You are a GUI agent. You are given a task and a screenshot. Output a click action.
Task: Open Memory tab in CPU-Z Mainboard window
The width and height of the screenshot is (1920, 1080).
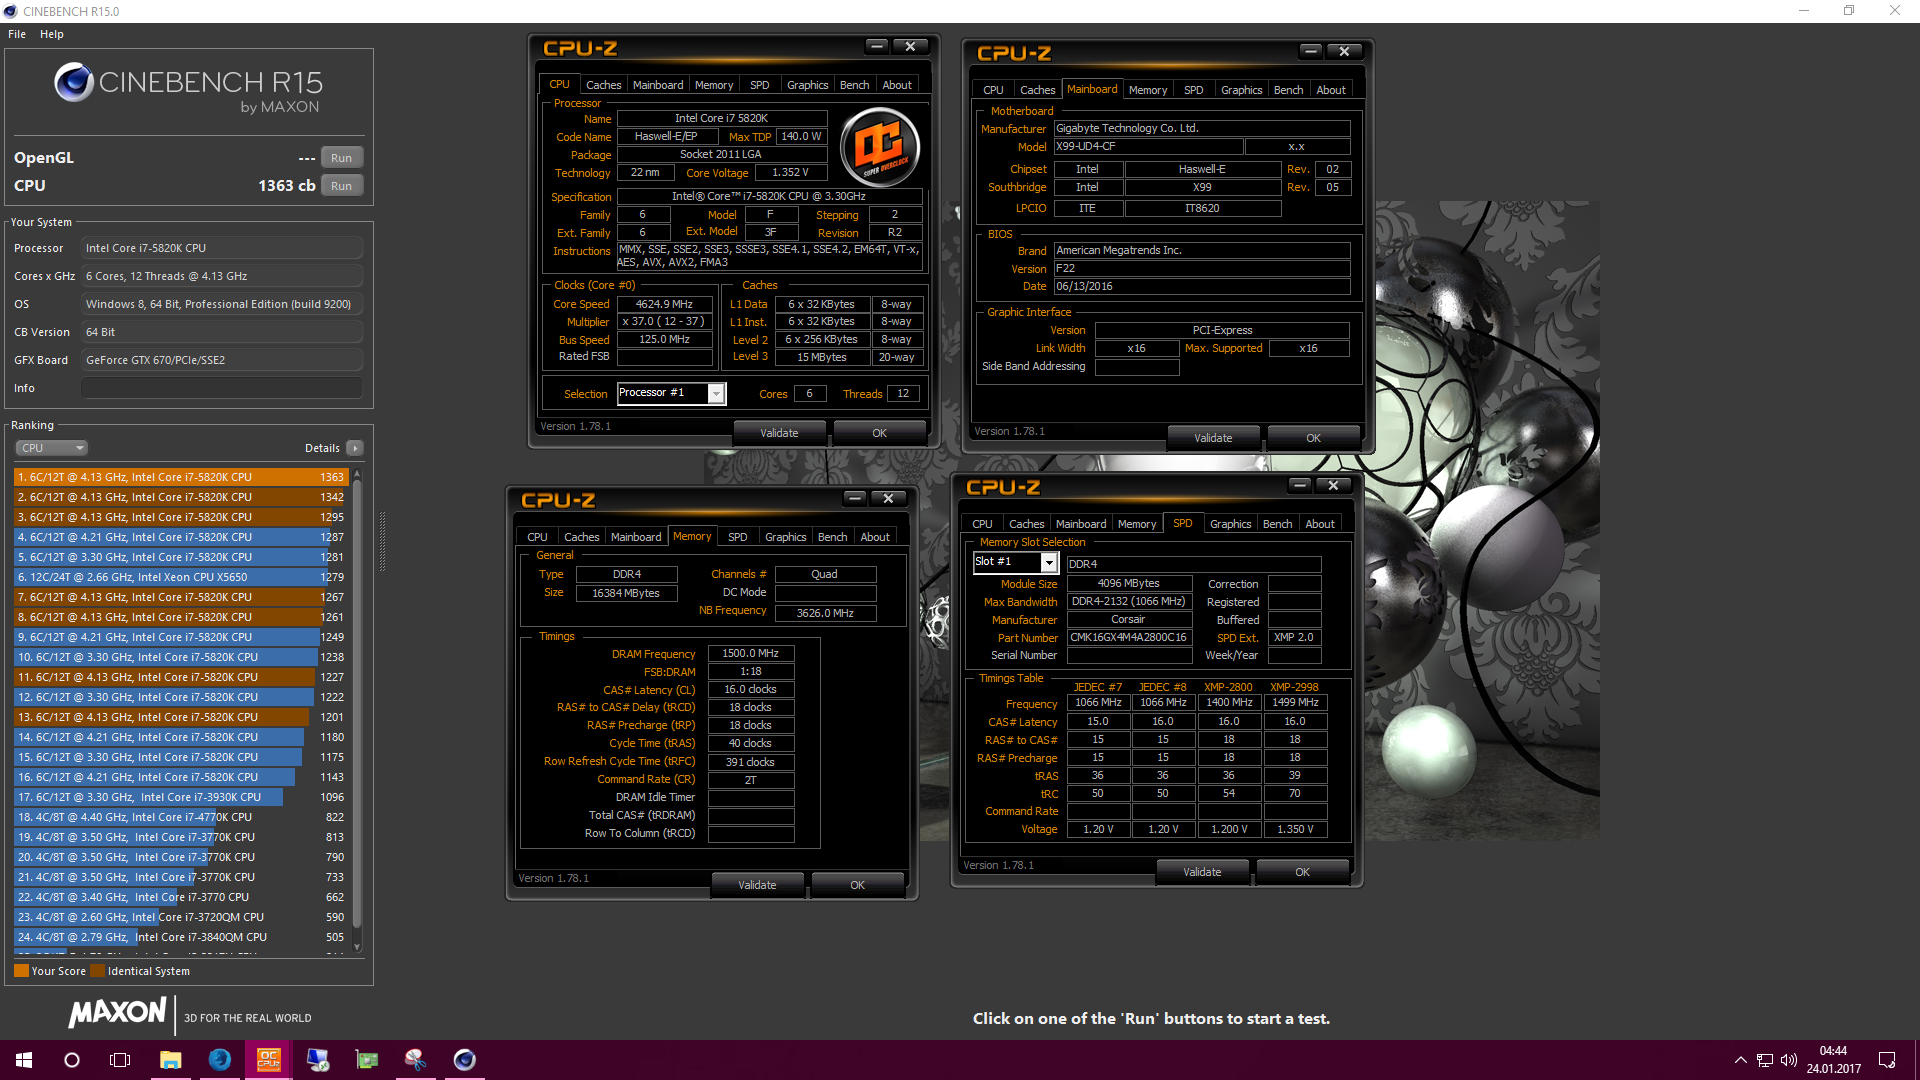coord(1148,90)
